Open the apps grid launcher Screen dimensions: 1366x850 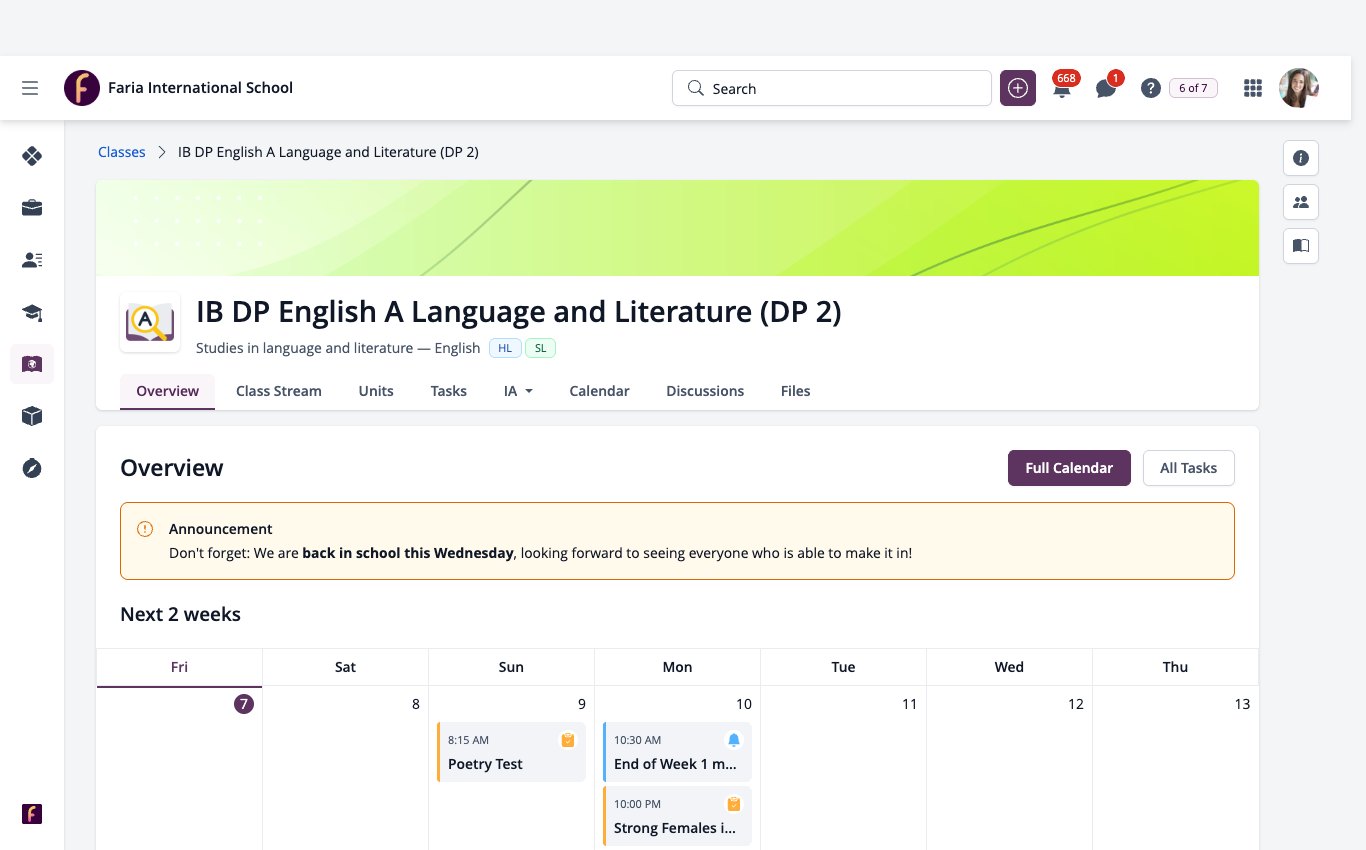click(1253, 88)
